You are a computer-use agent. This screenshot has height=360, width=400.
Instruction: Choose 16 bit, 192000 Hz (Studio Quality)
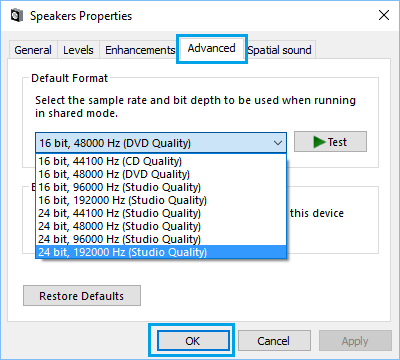pos(161,200)
